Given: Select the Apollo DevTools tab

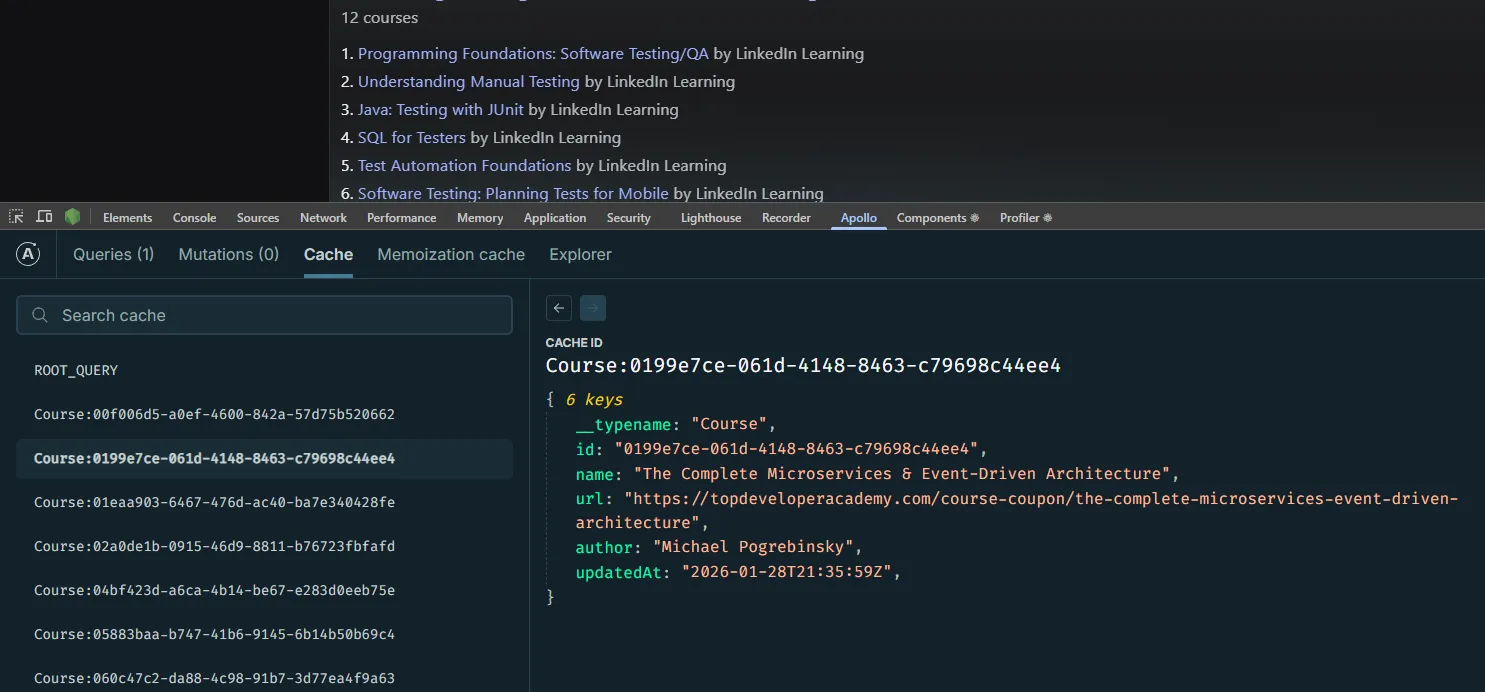Looking at the screenshot, I should 859,218.
